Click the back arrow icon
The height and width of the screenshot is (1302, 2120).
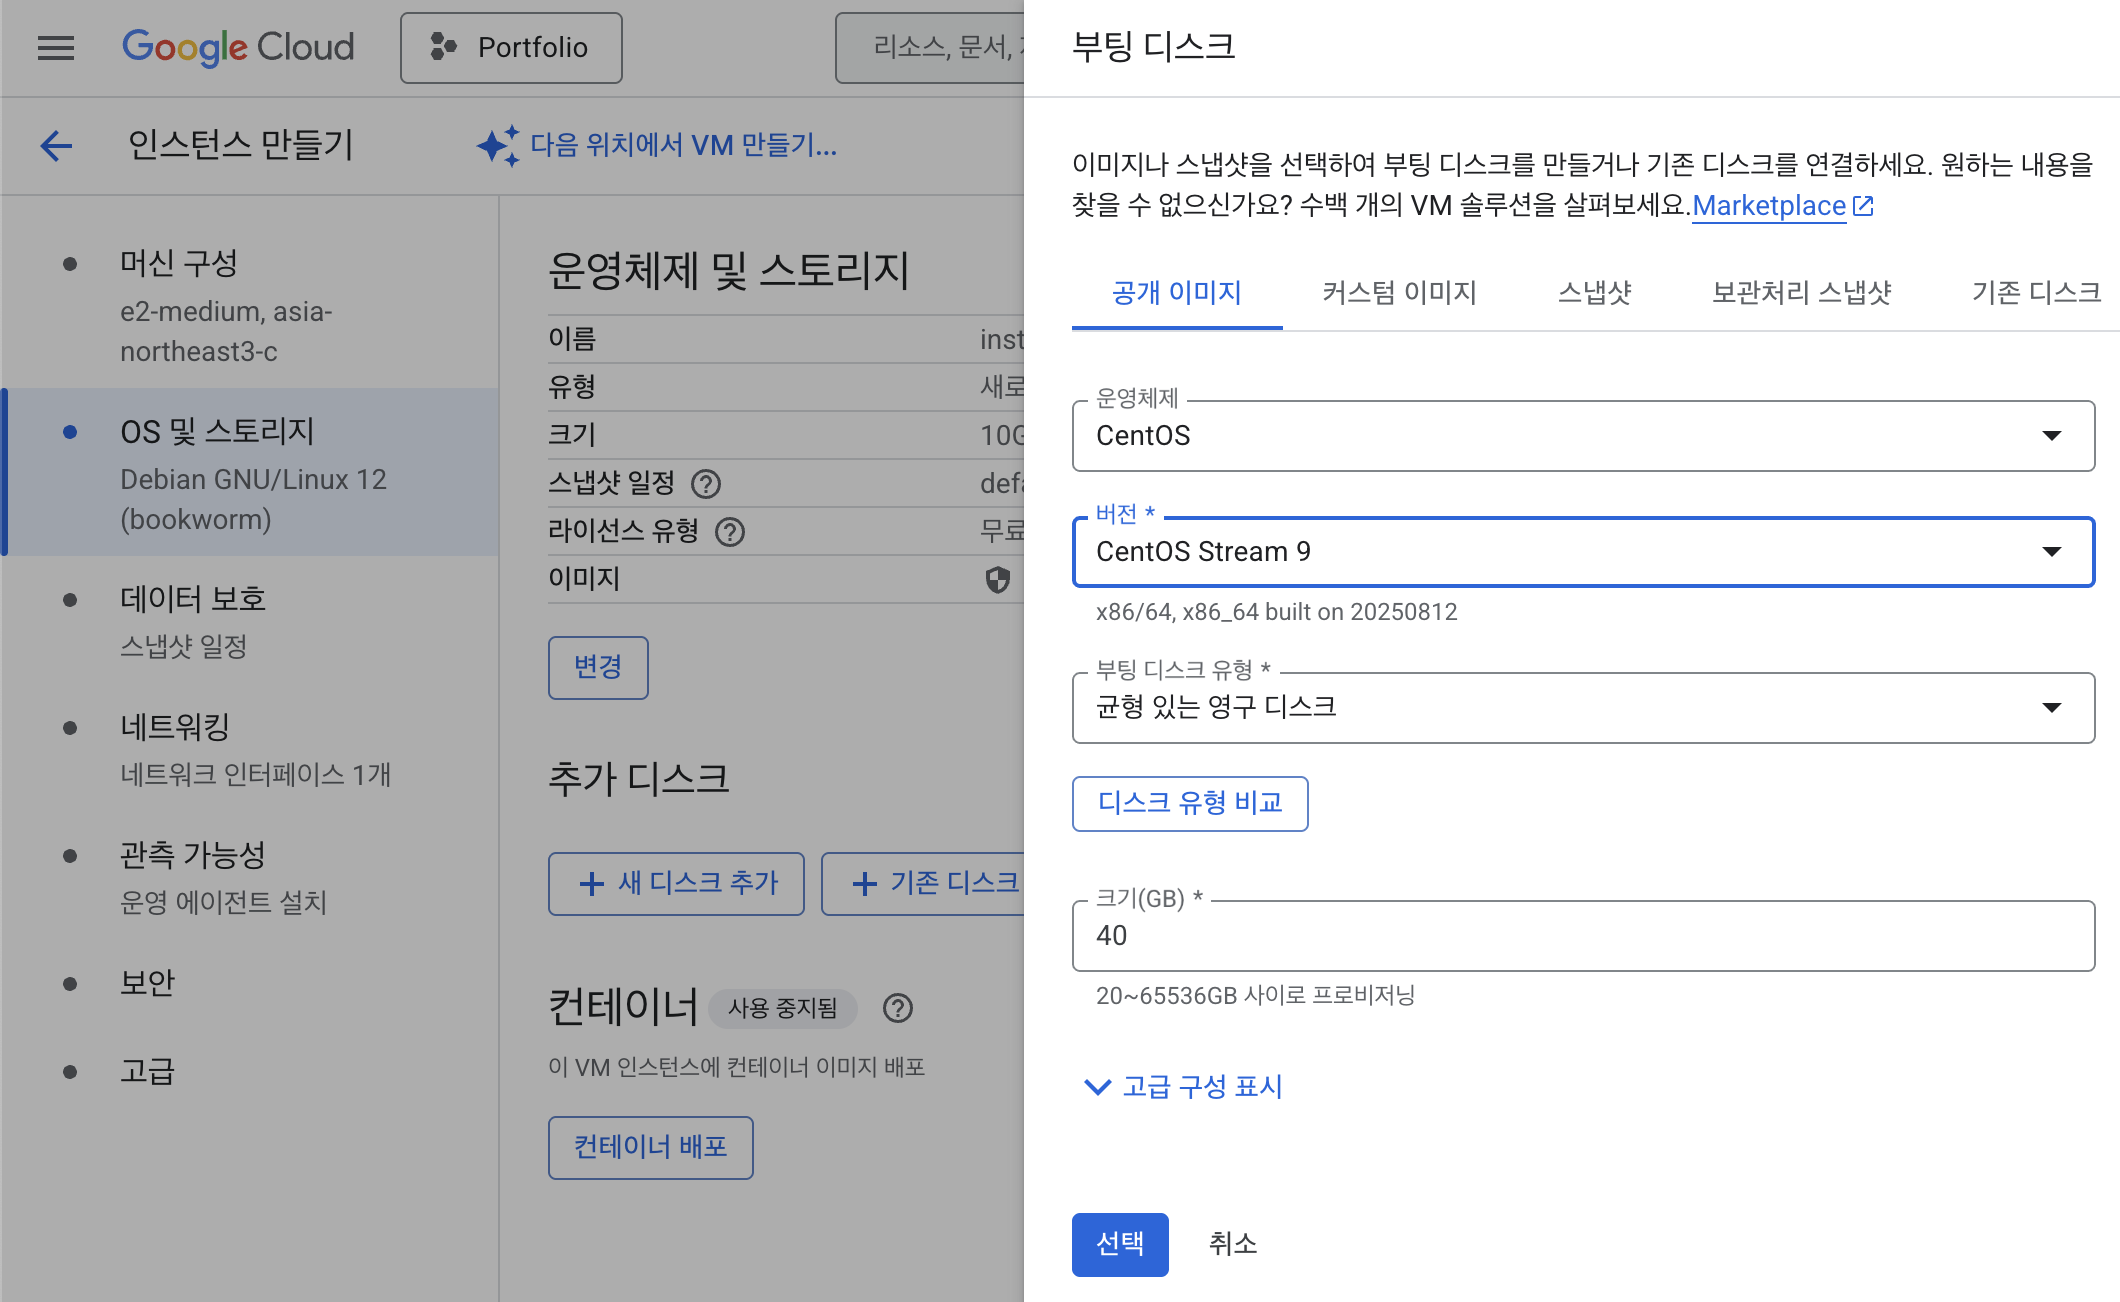click(56, 146)
